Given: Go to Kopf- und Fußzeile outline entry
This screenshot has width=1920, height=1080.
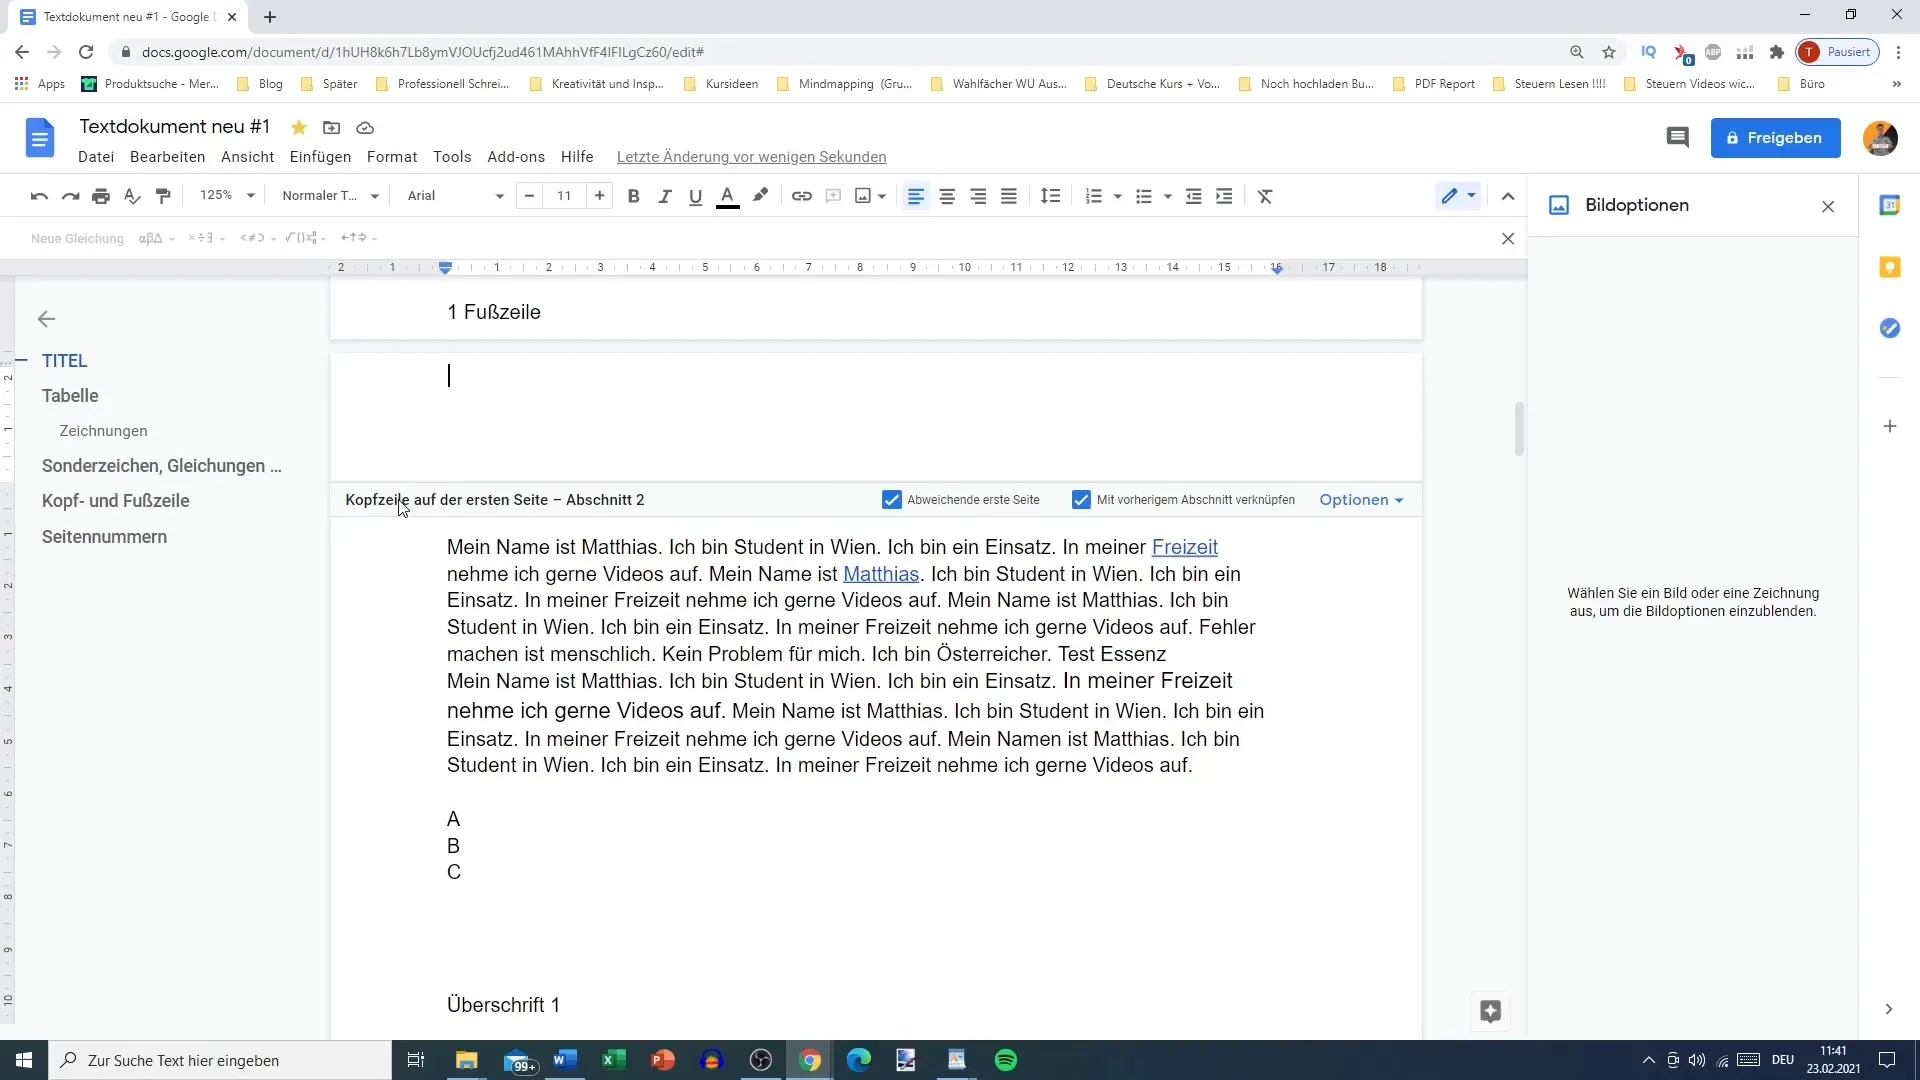Looking at the screenshot, I should tap(116, 501).
